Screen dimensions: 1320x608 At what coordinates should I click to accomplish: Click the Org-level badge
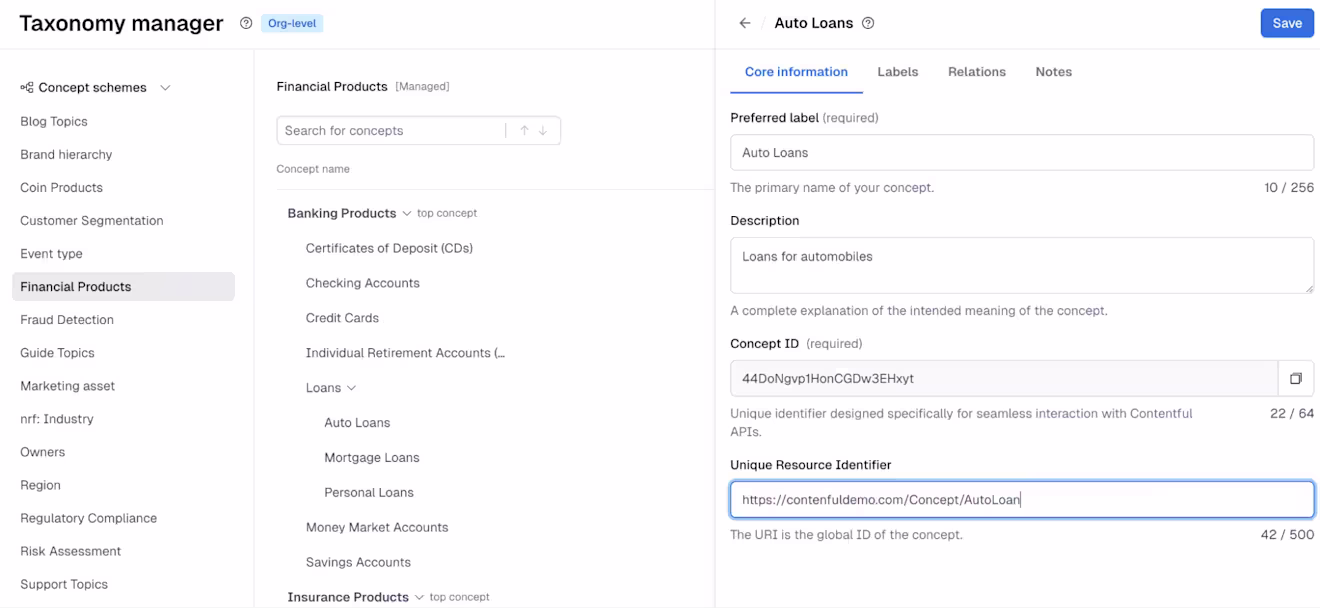tap(292, 23)
